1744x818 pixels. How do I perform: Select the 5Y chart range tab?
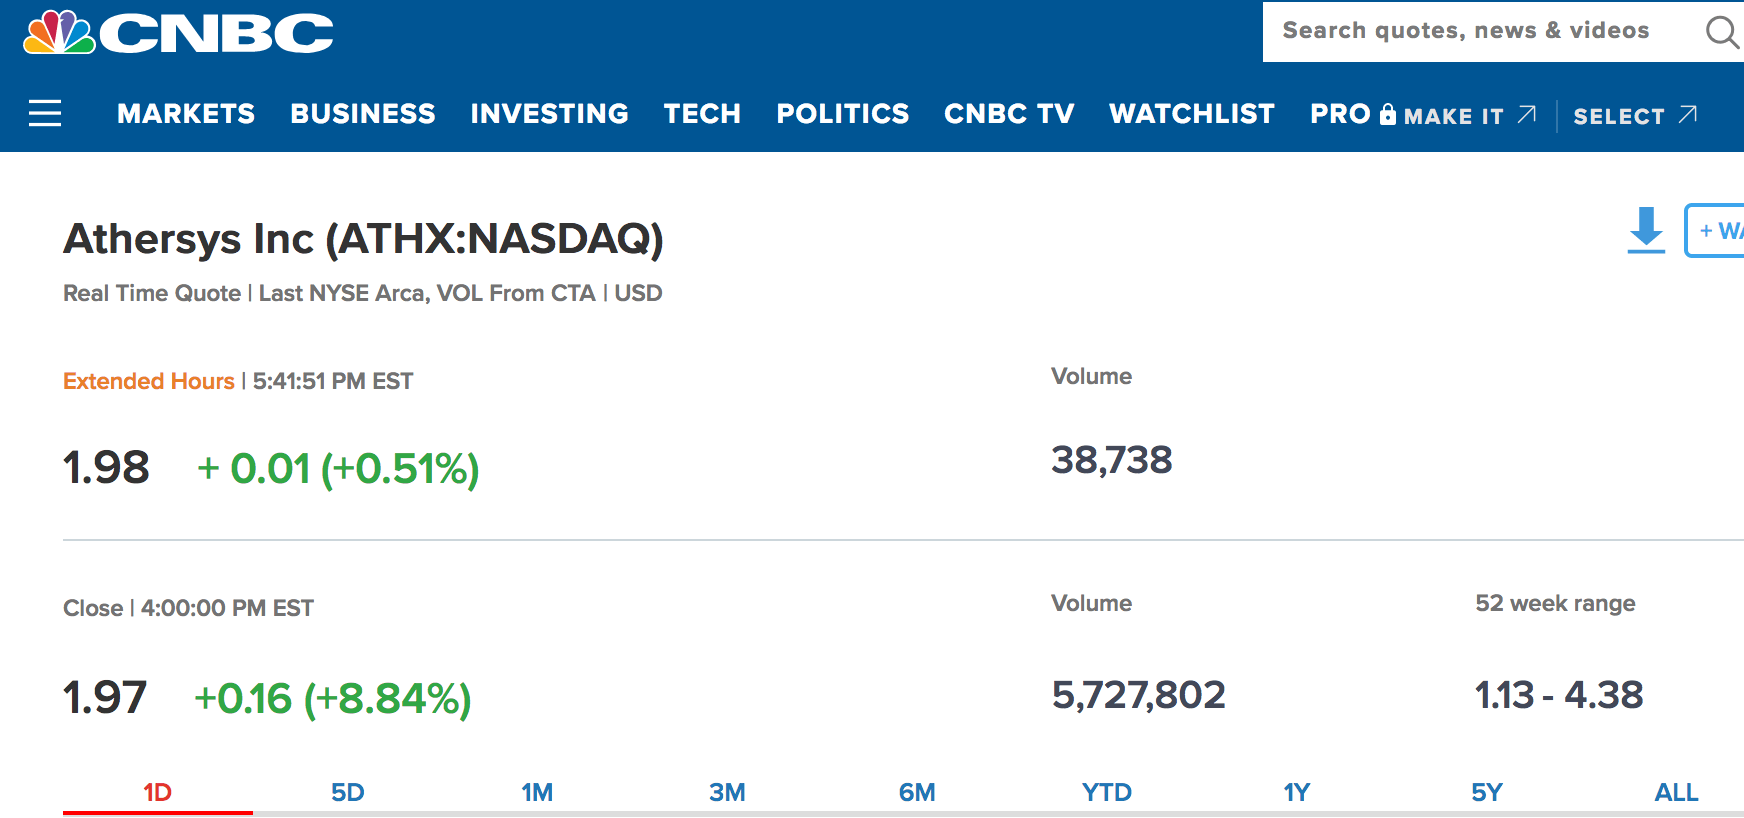(1487, 793)
